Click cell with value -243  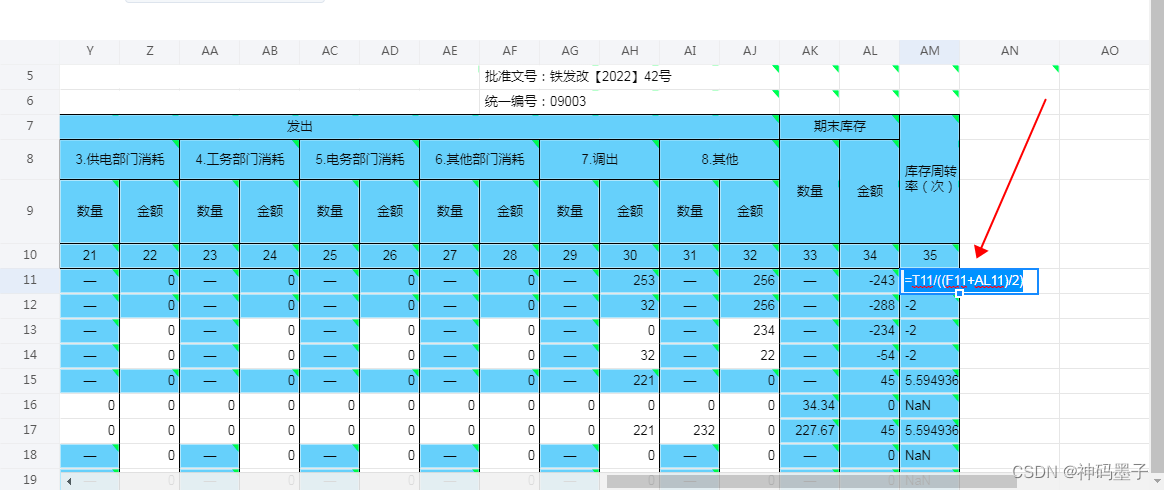point(869,281)
